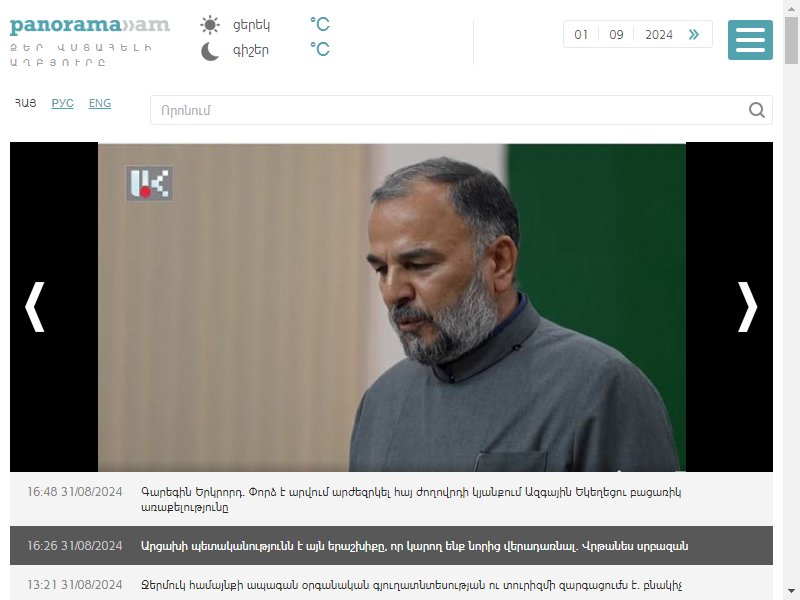Select the ՀԱՅ language option
The width and height of the screenshot is (800, 600).
pos(26,103)
